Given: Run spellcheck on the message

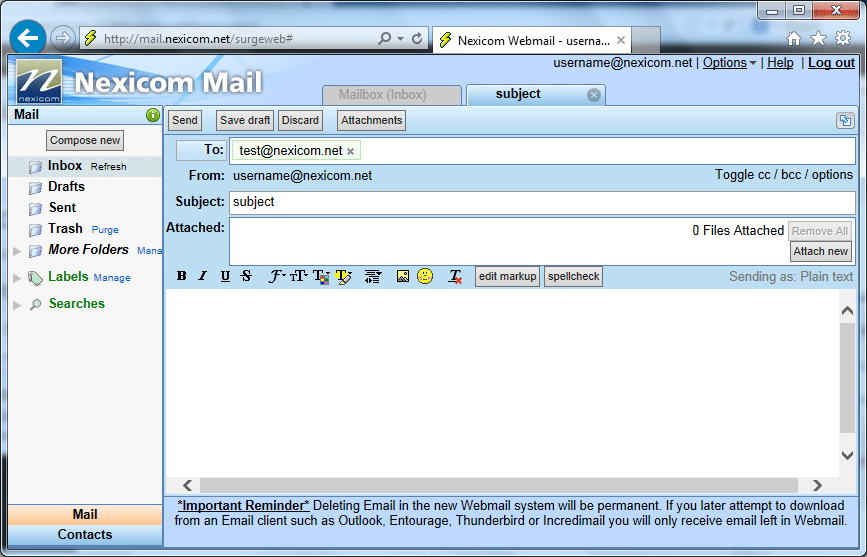Looking at the screenshot, I should pos(573,277).
